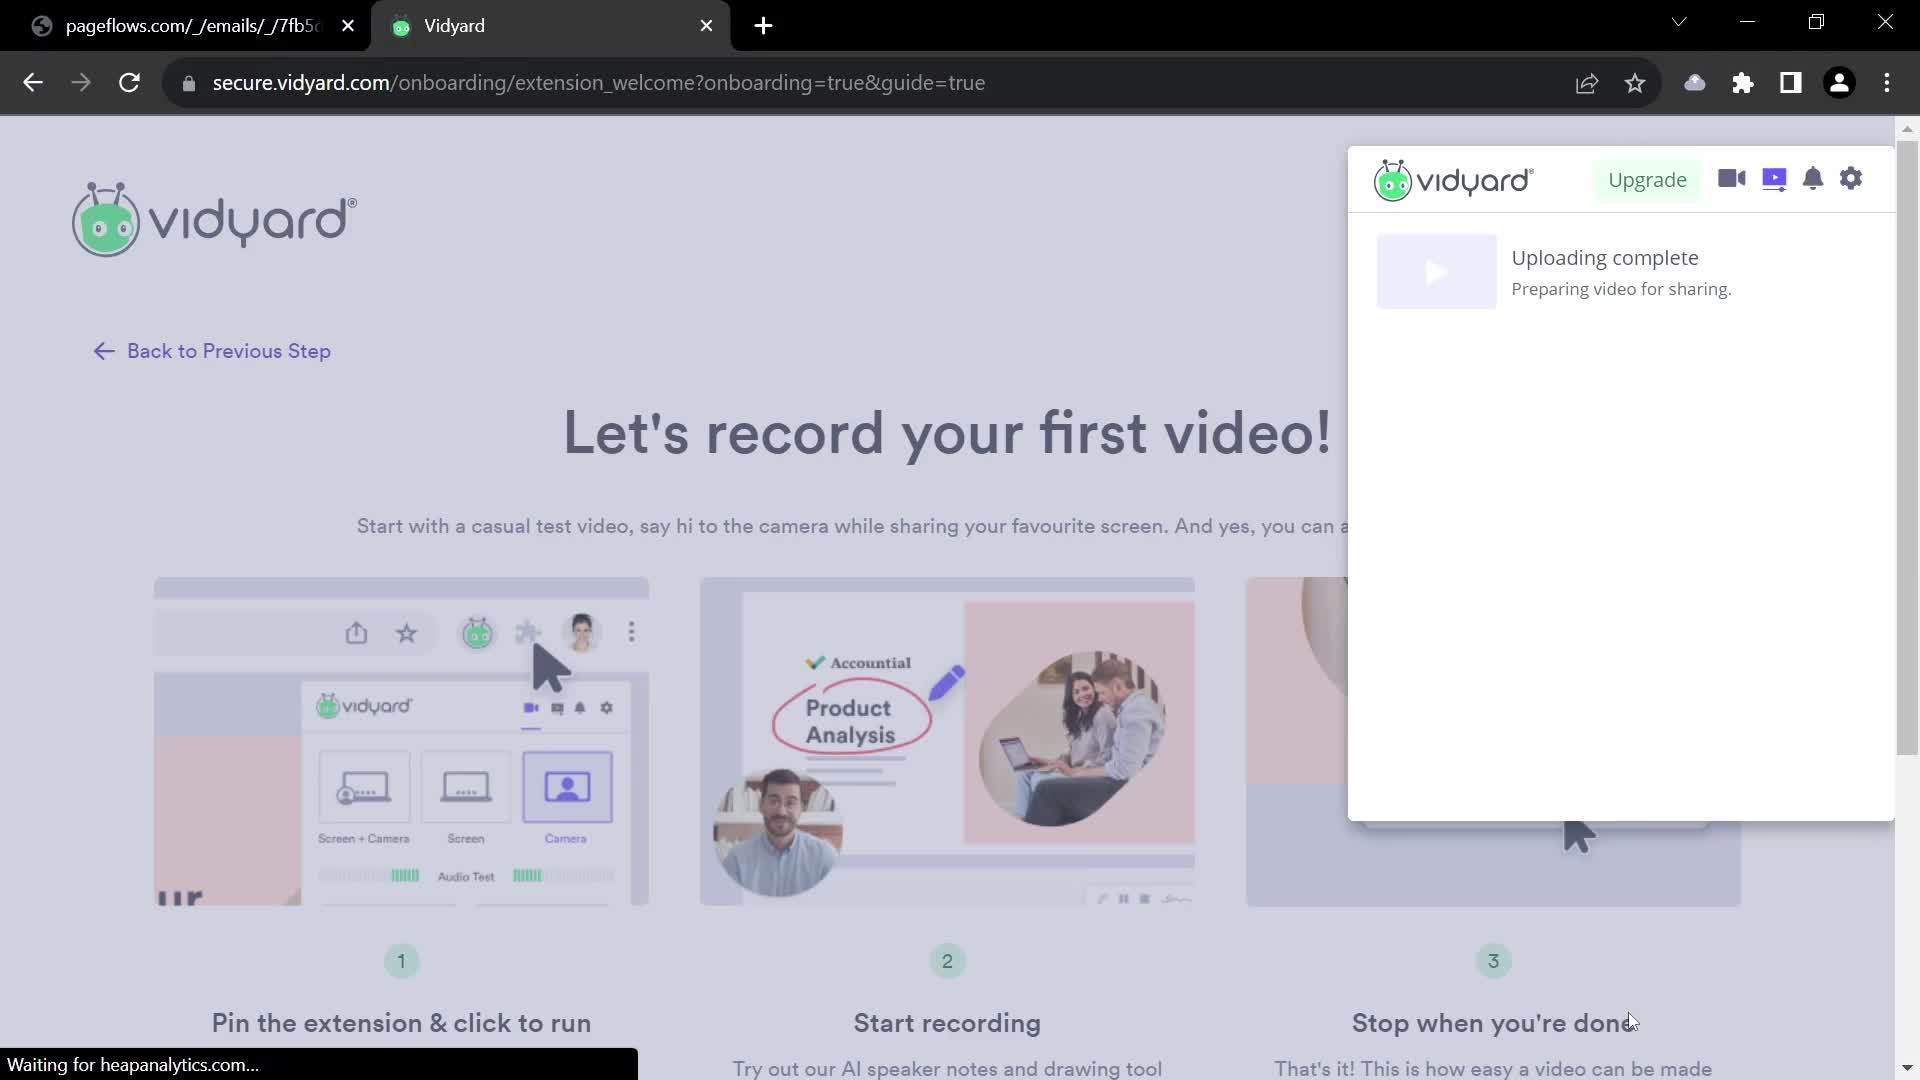Click 'Preparing video for sharing.' status text
This screenshot has height=1080, width=1920.
coord(1621,289)
